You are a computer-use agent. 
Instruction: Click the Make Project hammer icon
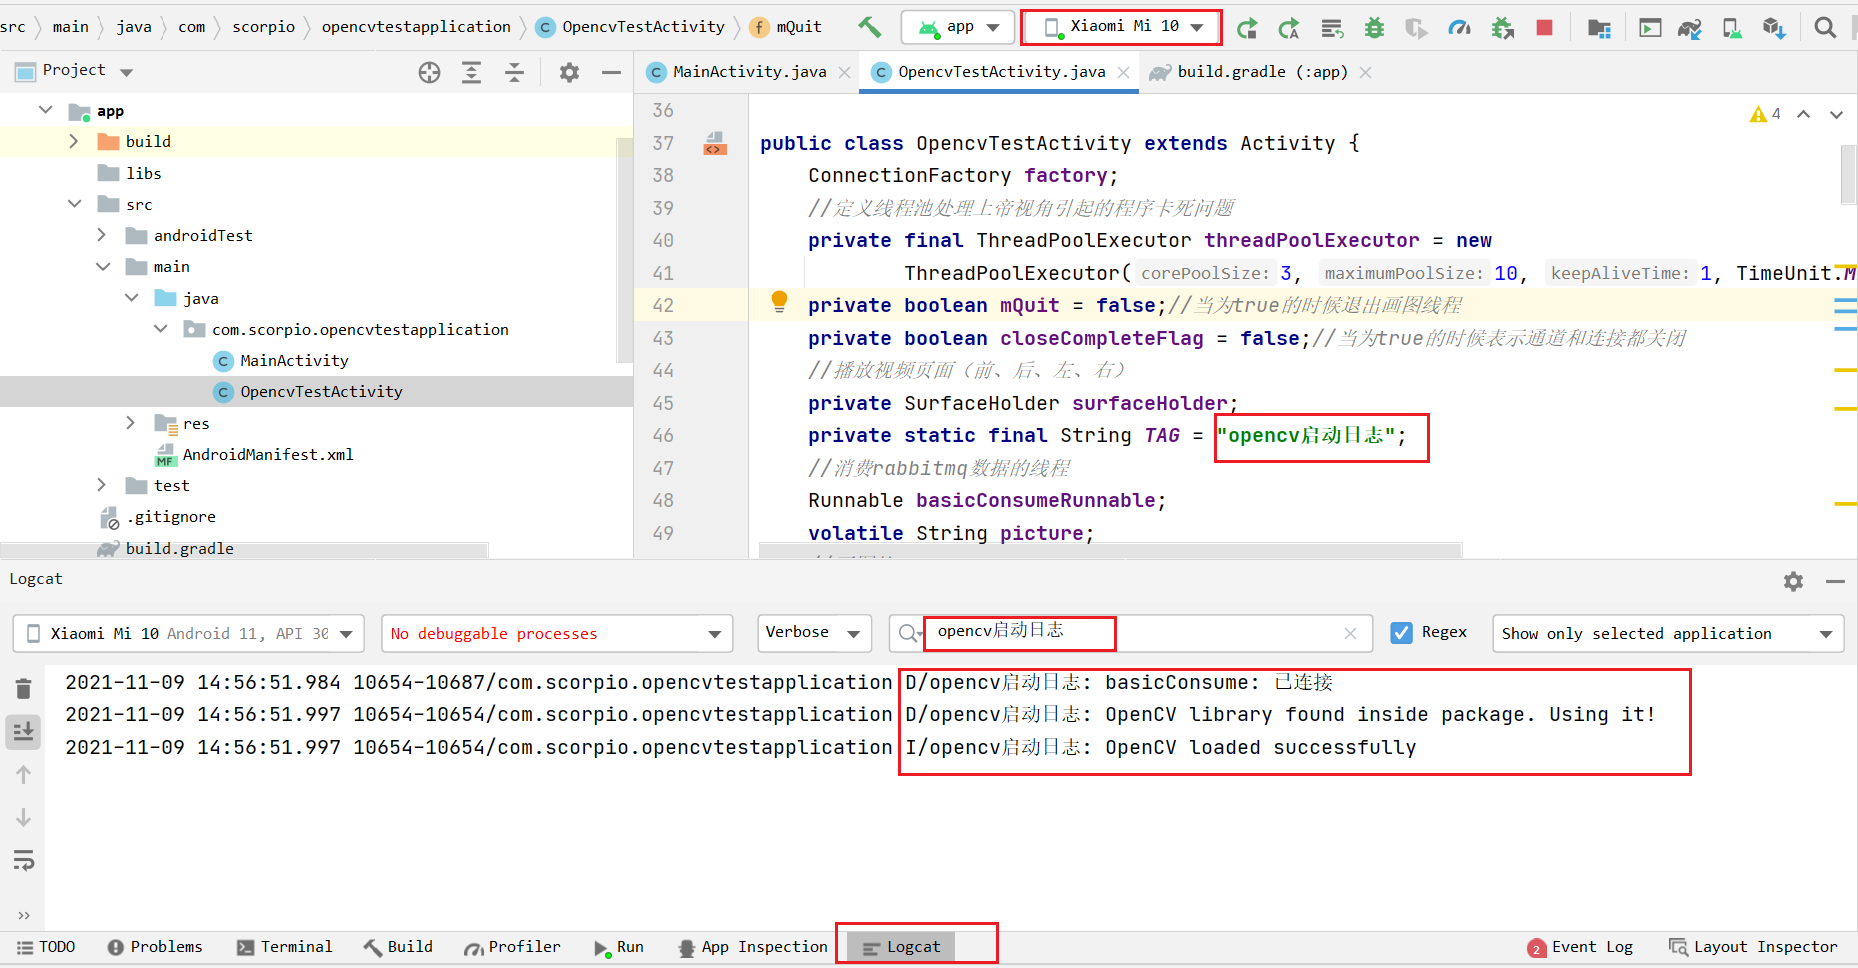click(x=869, y=27)
